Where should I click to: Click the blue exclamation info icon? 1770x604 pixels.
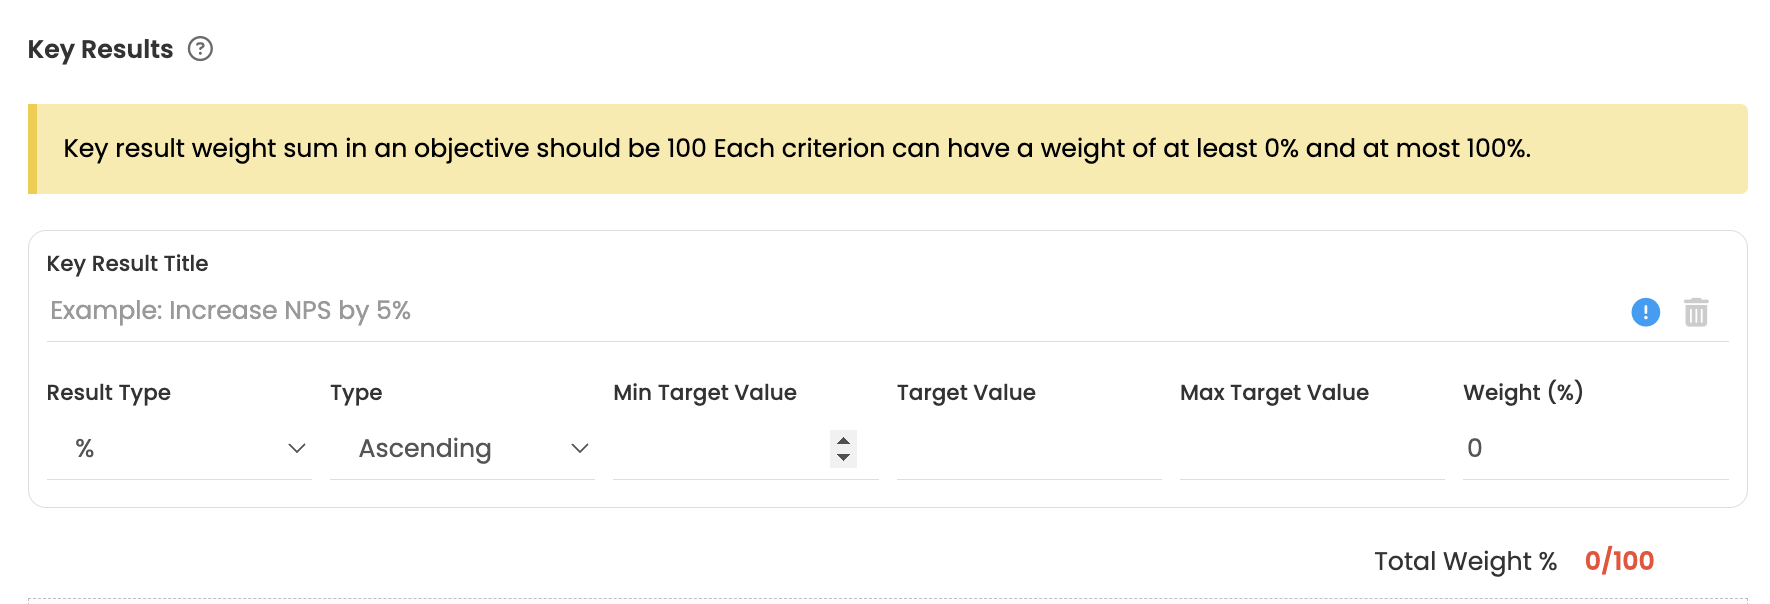1645,312
